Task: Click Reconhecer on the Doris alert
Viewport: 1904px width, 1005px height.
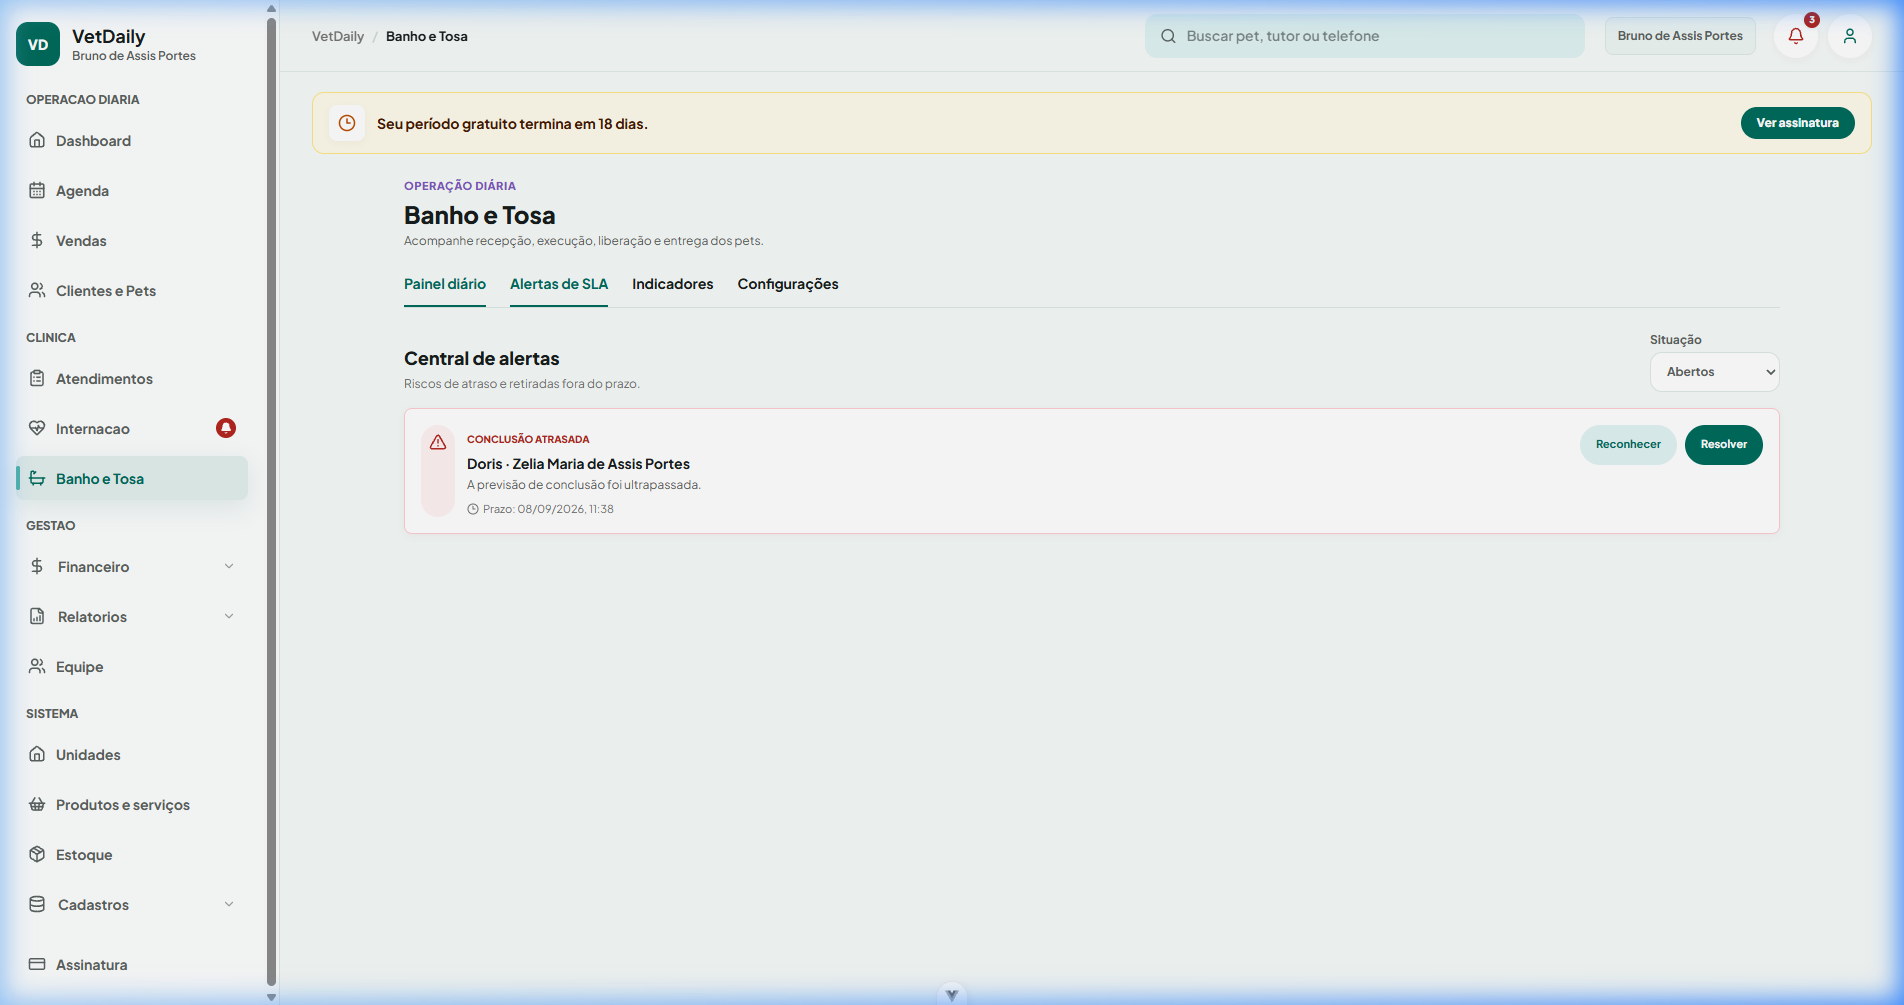Action: pos(1628,445)
